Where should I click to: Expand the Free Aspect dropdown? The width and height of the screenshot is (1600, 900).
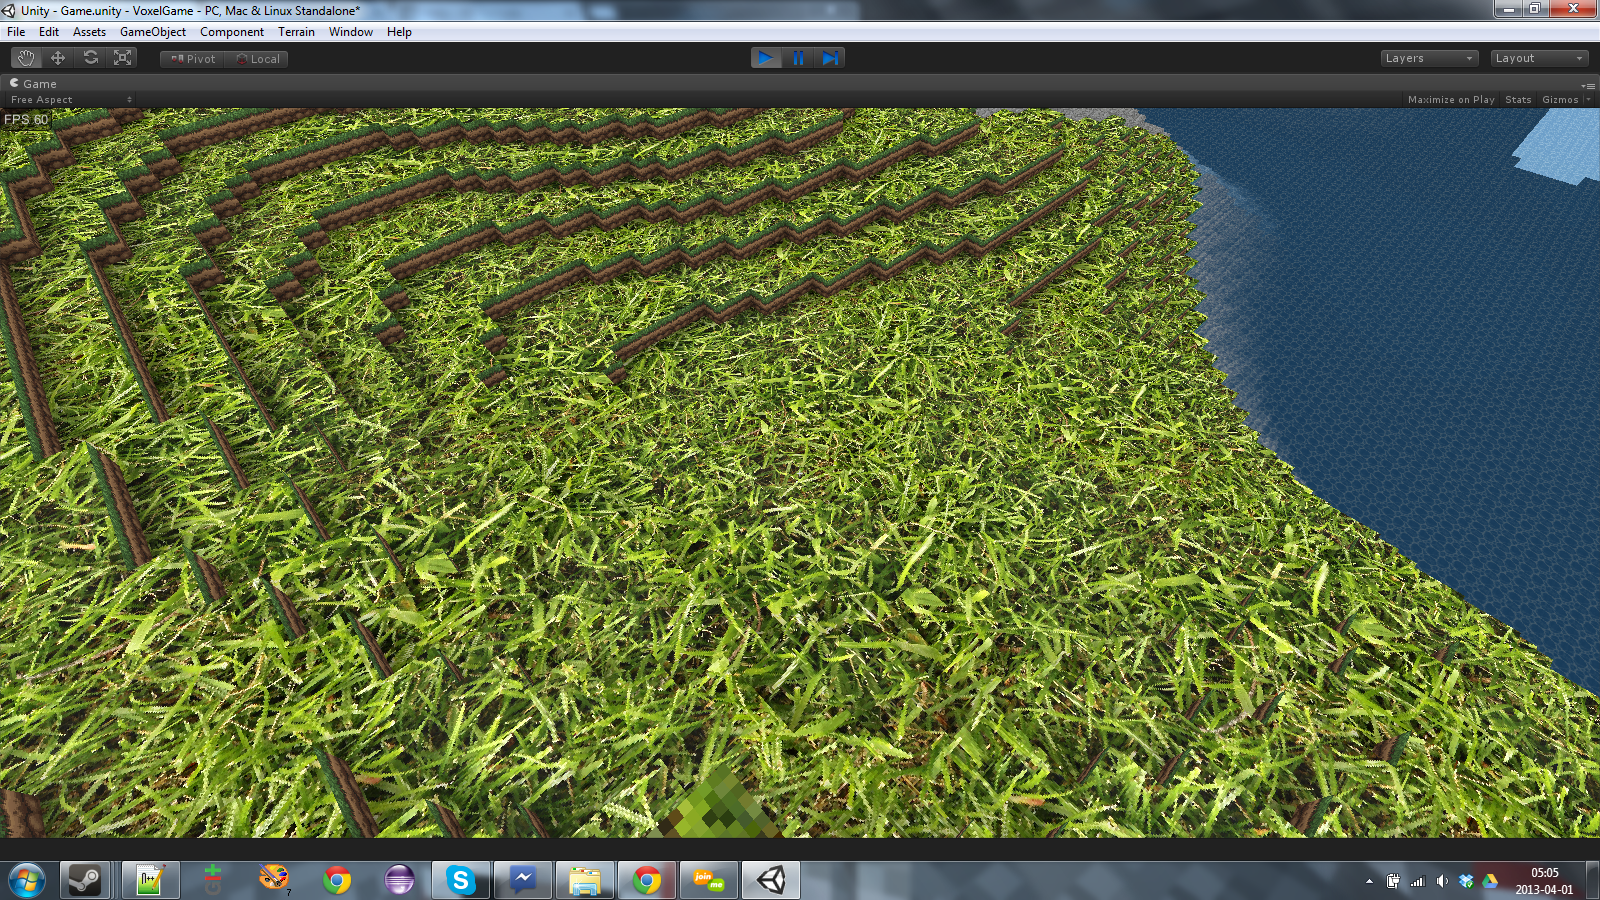point(70,100)
